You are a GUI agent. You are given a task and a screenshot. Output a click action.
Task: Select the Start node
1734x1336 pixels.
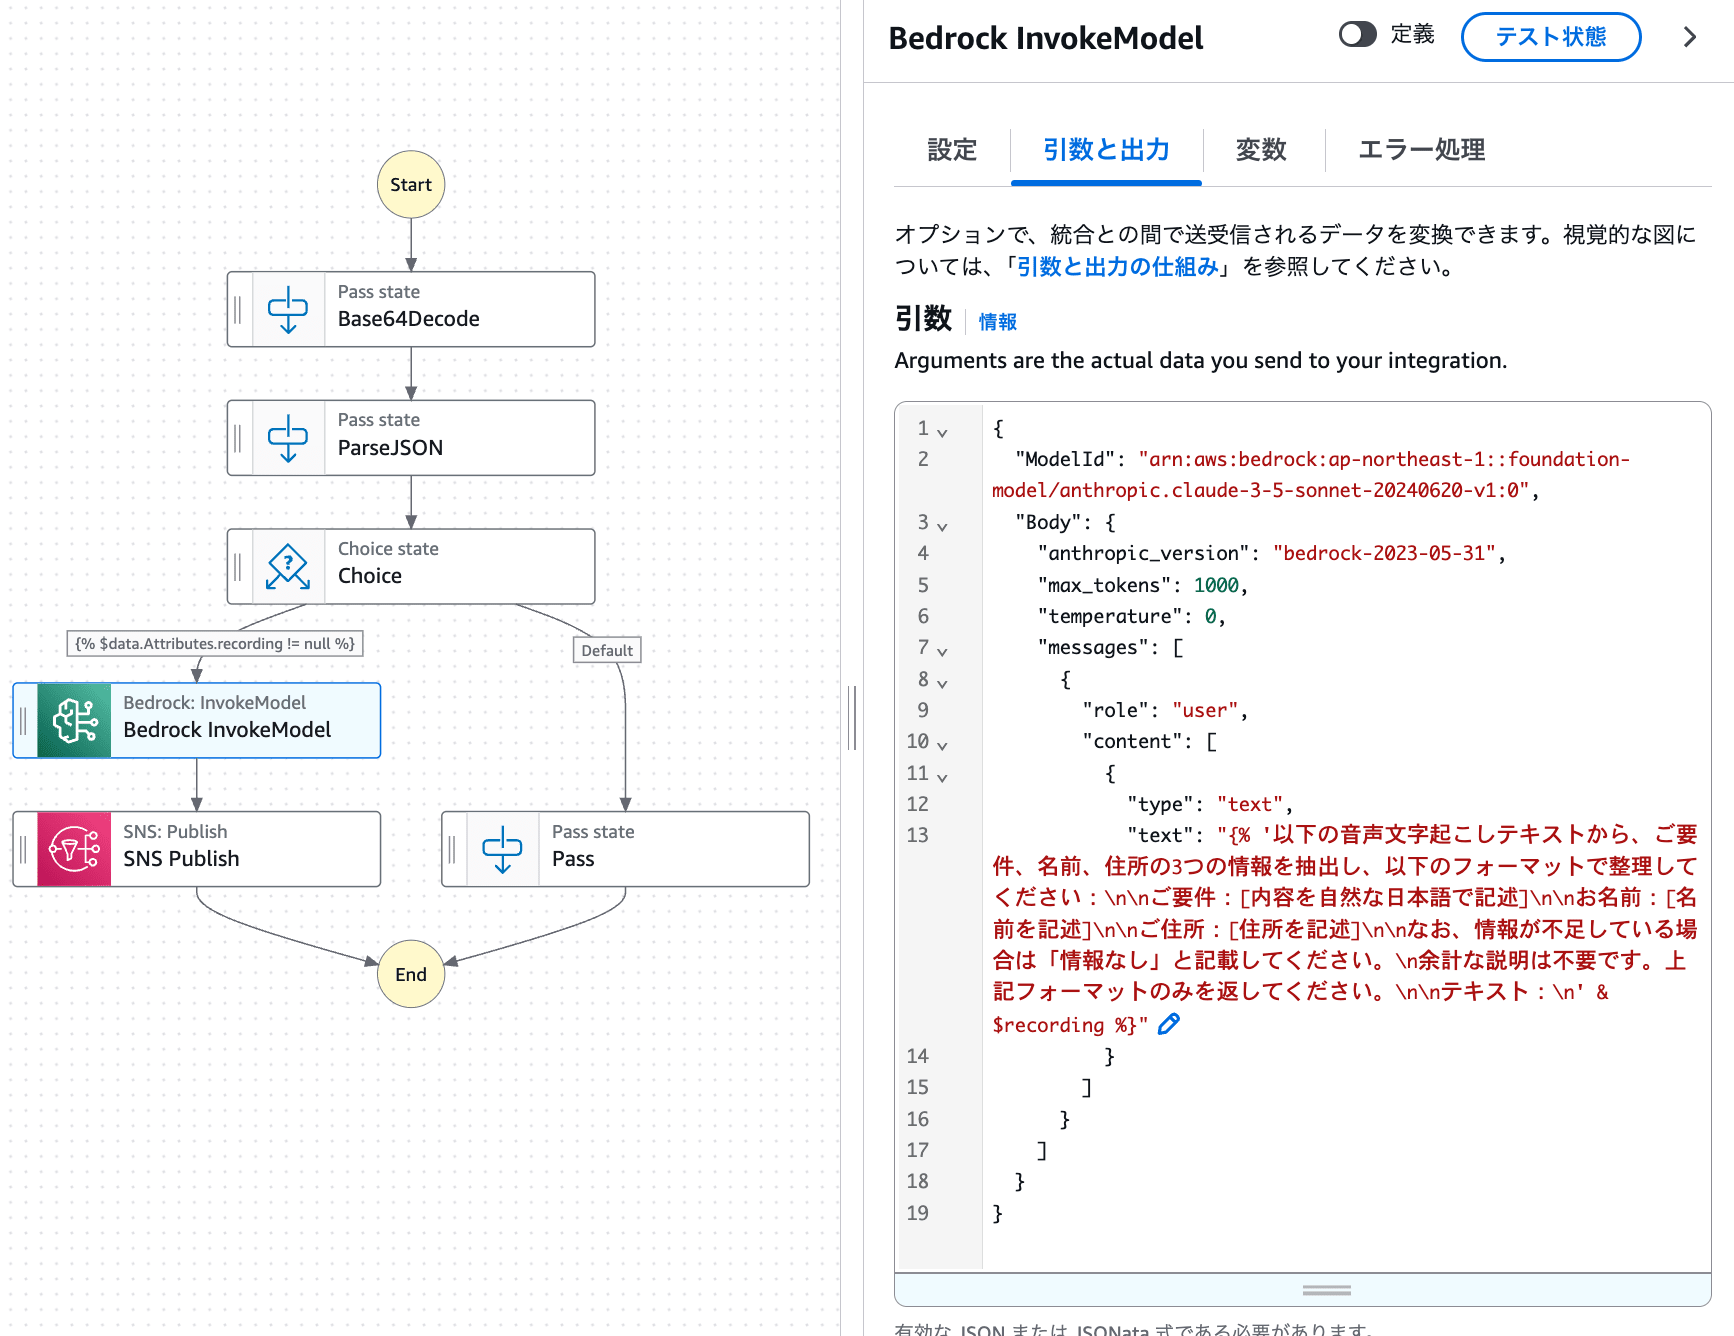click(411, 185)
